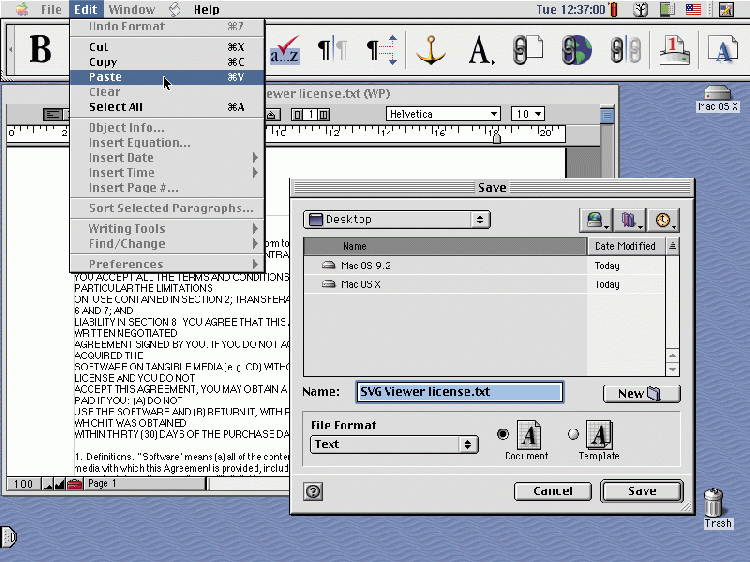Click the file list scroll down arrow
Image resolution: width=750 pixels, height=562 pixels.
[x=673, y=369]
